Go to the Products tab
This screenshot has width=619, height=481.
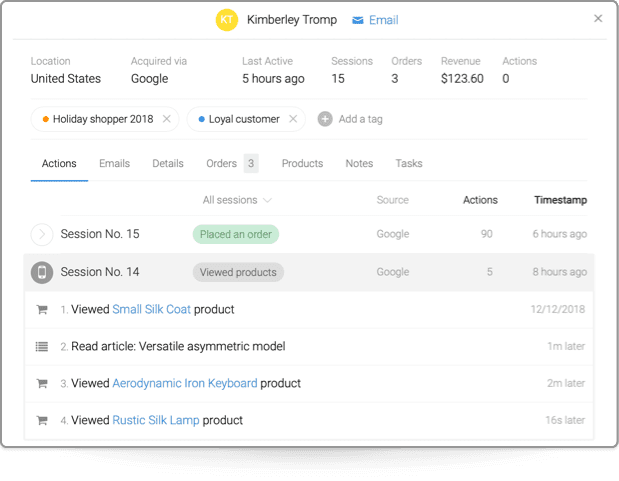302,163
